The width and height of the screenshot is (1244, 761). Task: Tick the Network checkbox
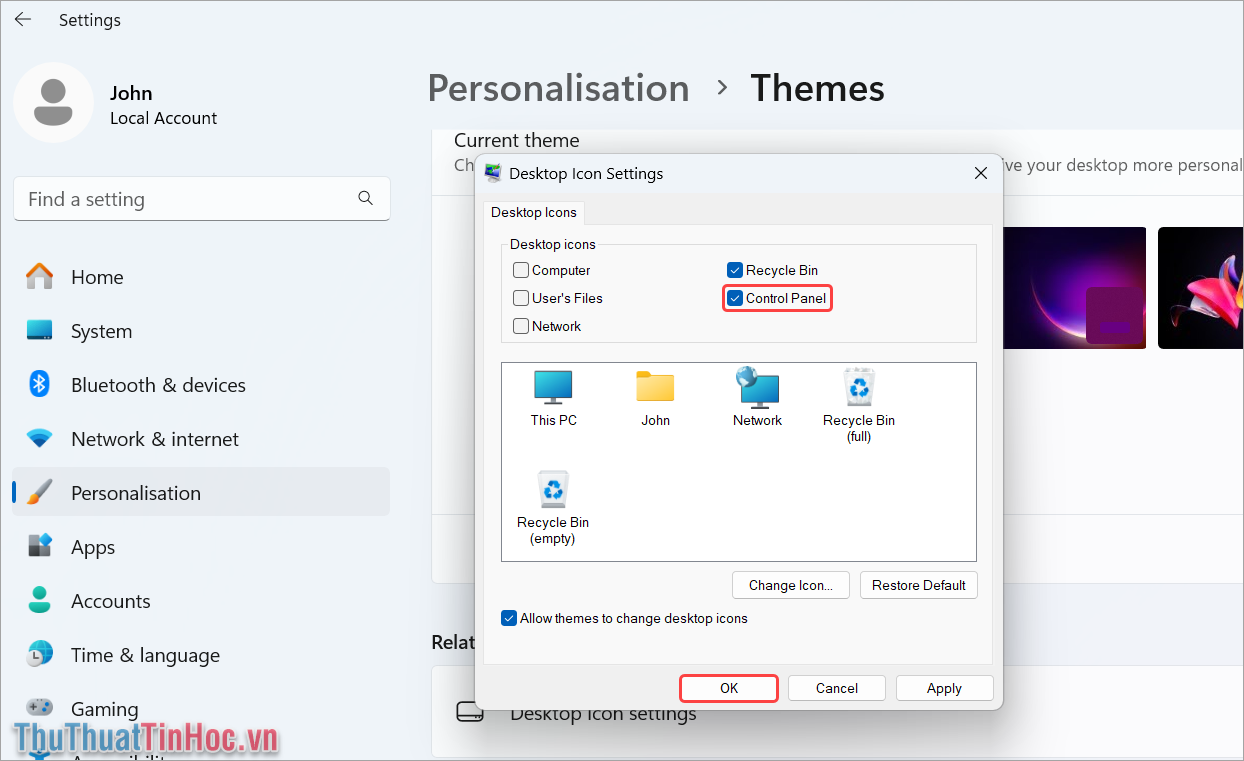[x=521, y=326]
